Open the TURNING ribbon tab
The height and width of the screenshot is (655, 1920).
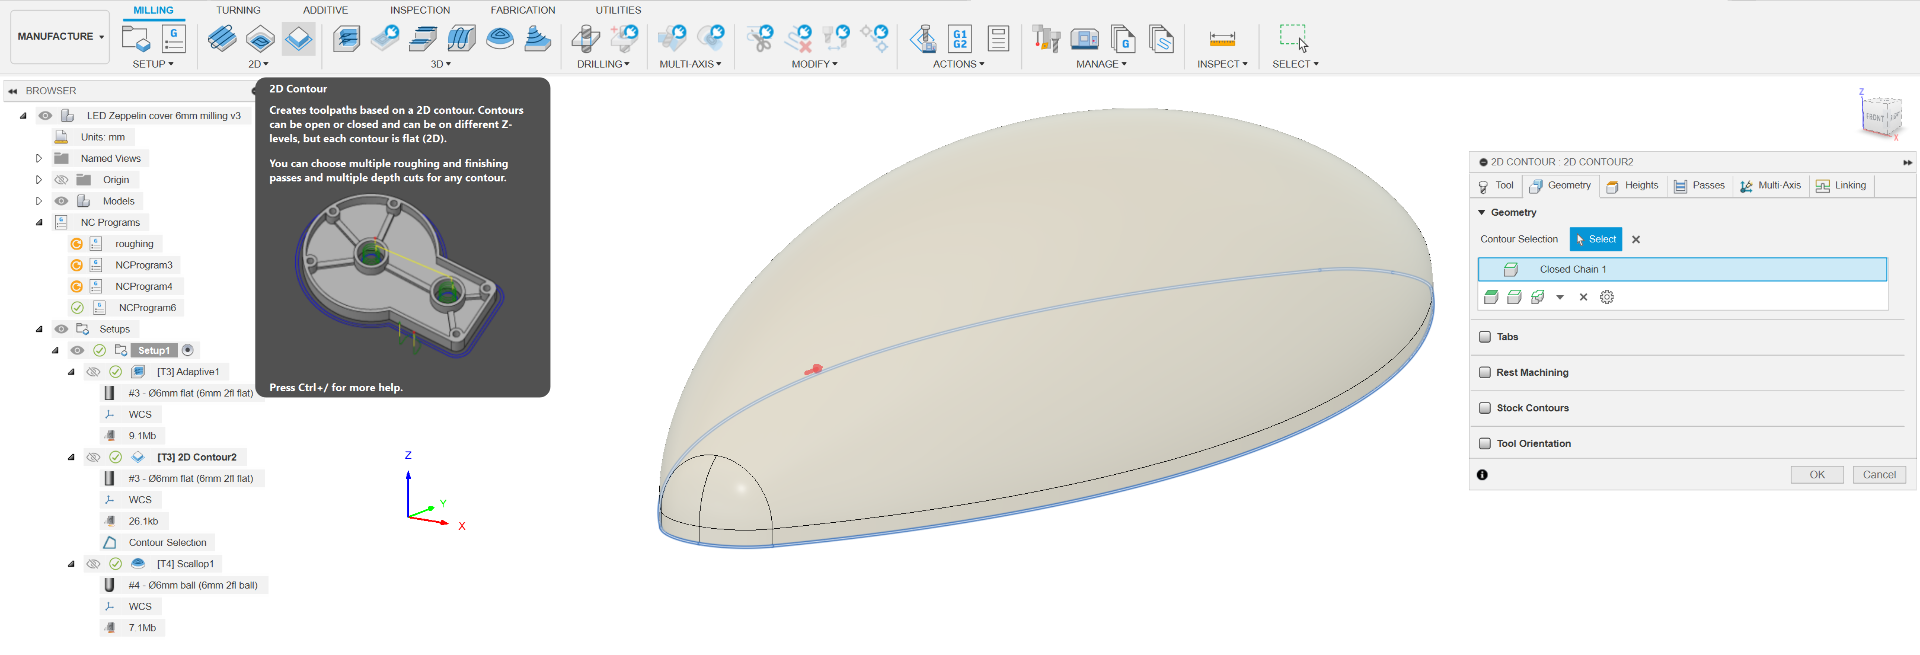[238, 10]
